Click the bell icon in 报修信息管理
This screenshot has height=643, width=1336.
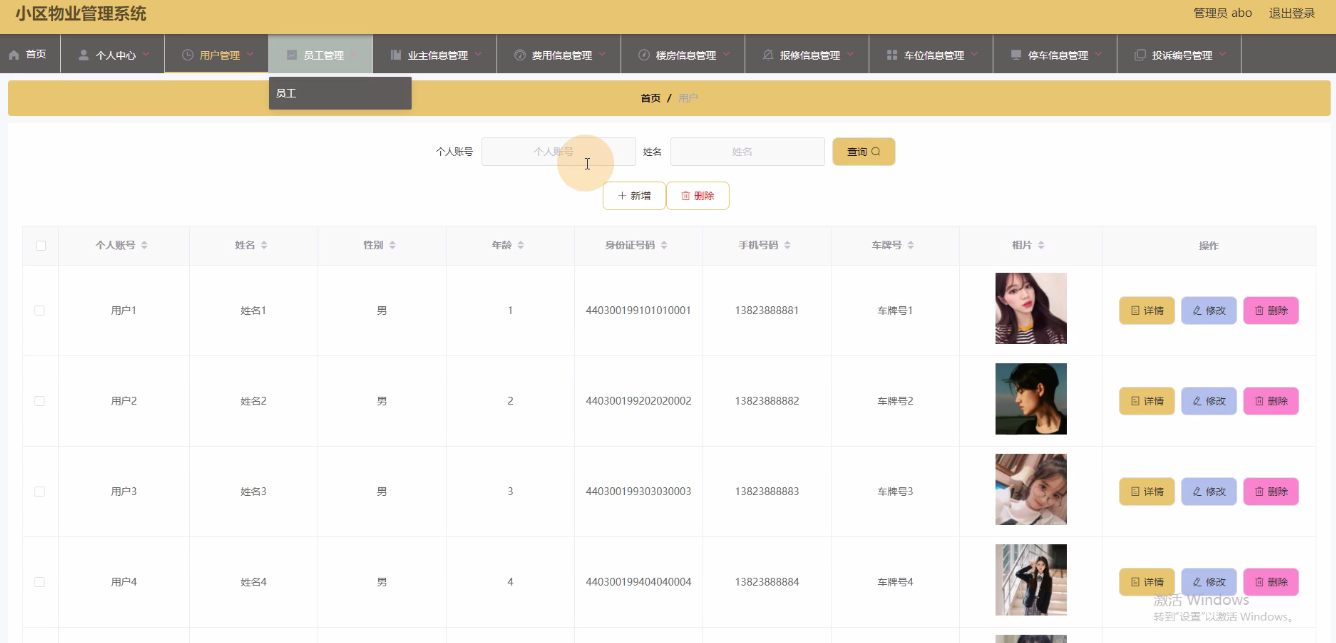767,55
